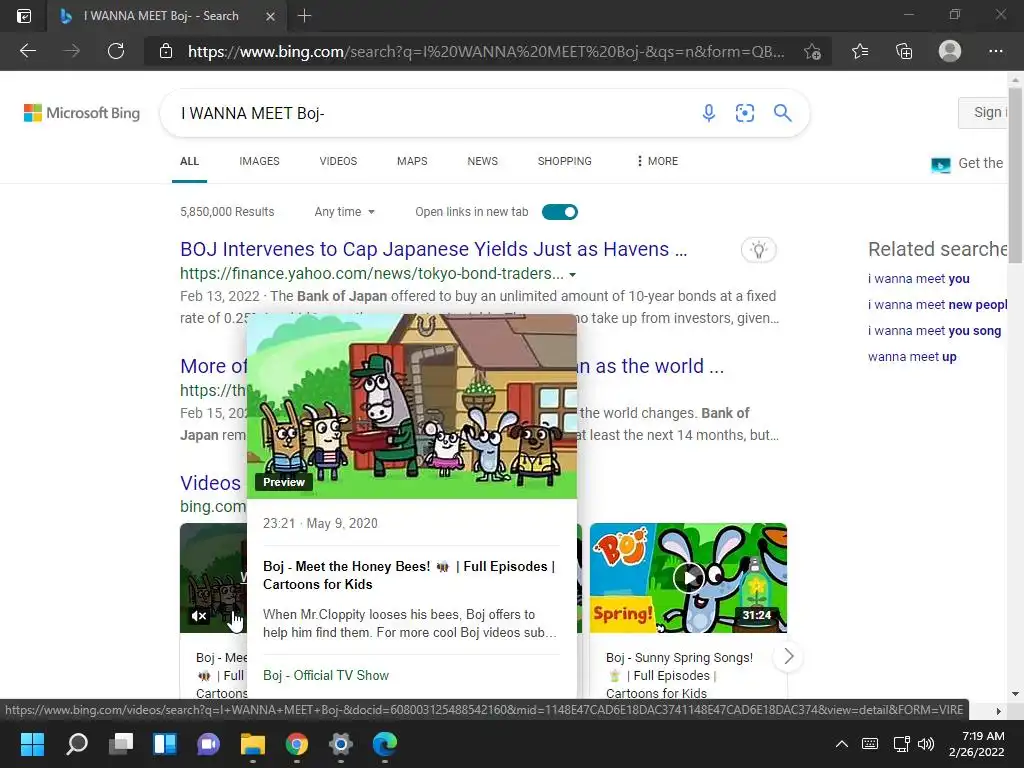The width and height of the screenshot is (1024, 768).
Task: Open the Favorites list icon
Action: (860, 51)
